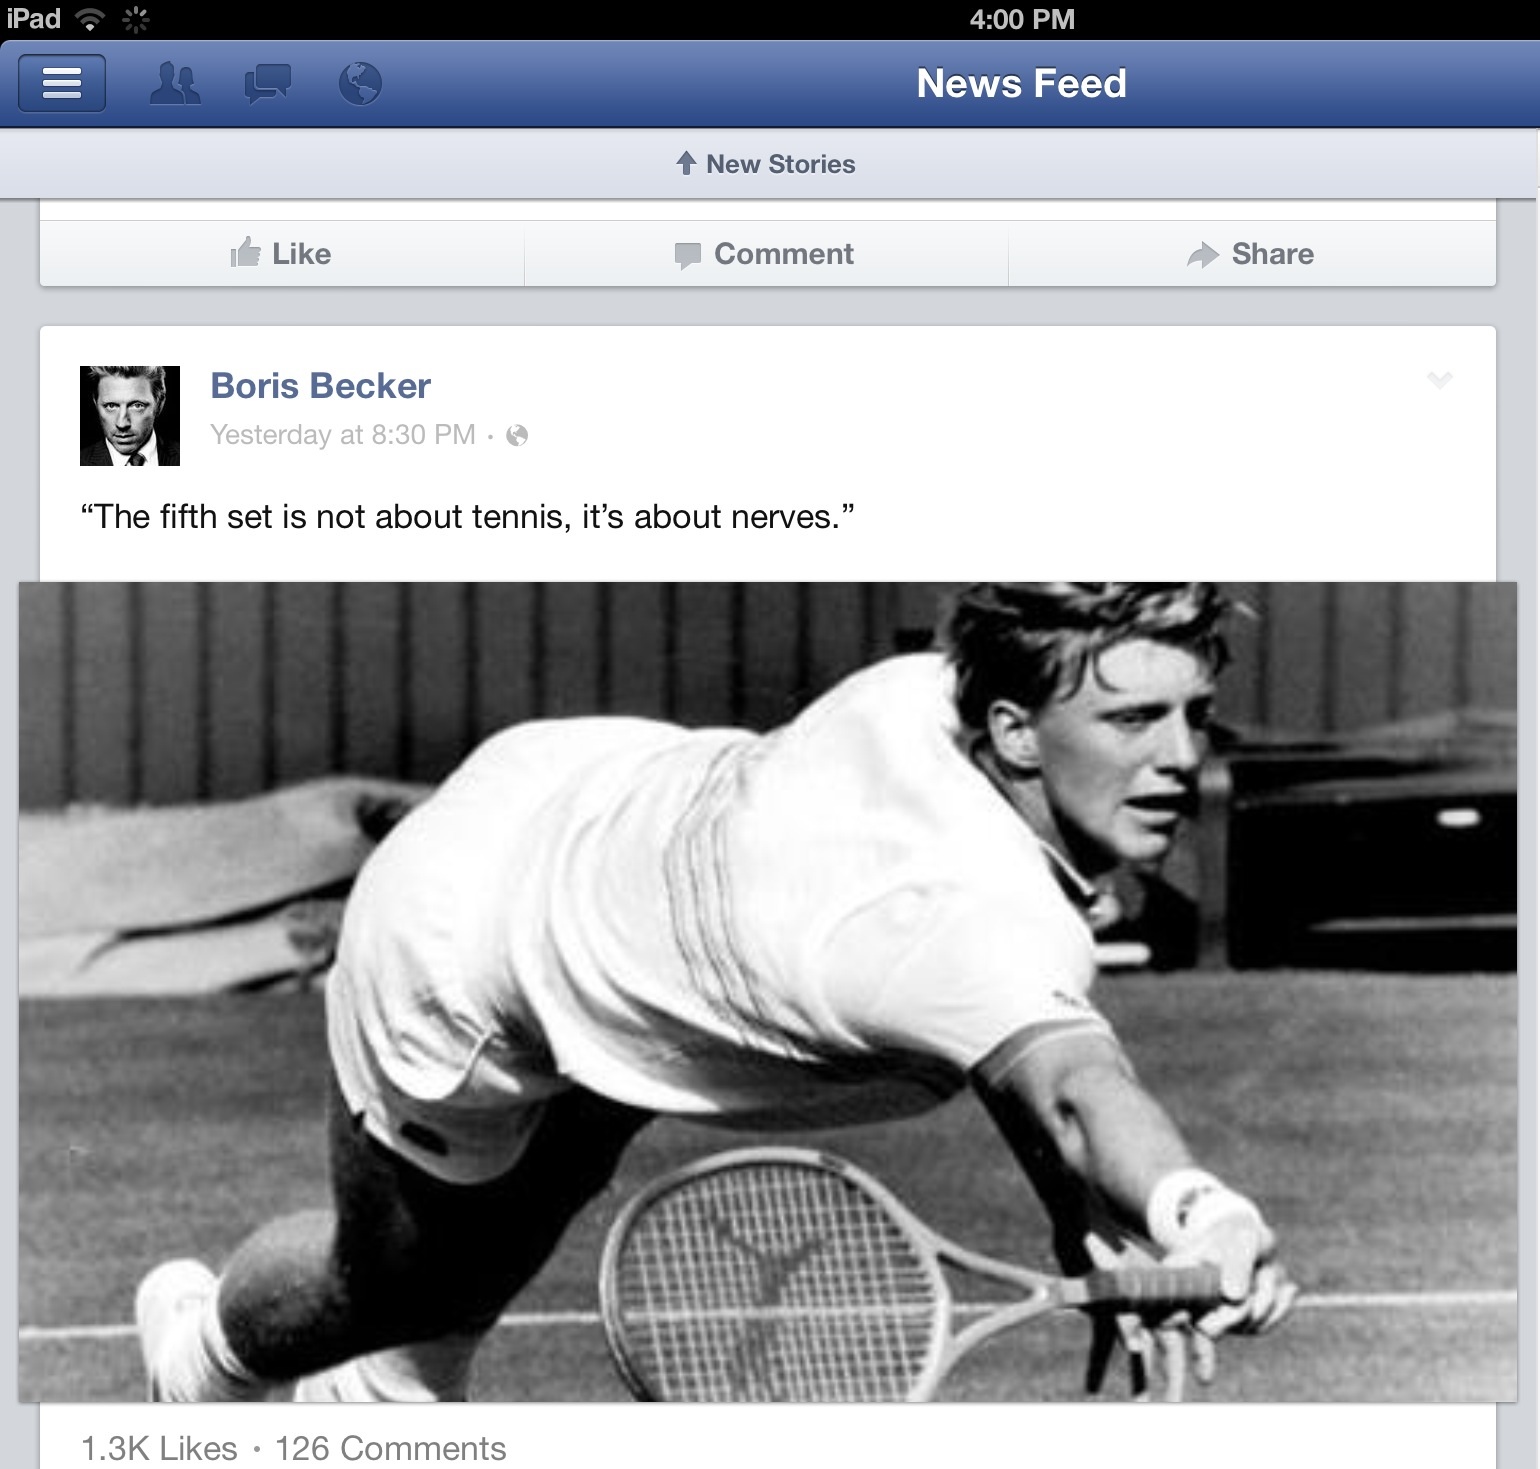1540x1469 pixels.
Task: Open the messages chat icon
Action: 267,84
